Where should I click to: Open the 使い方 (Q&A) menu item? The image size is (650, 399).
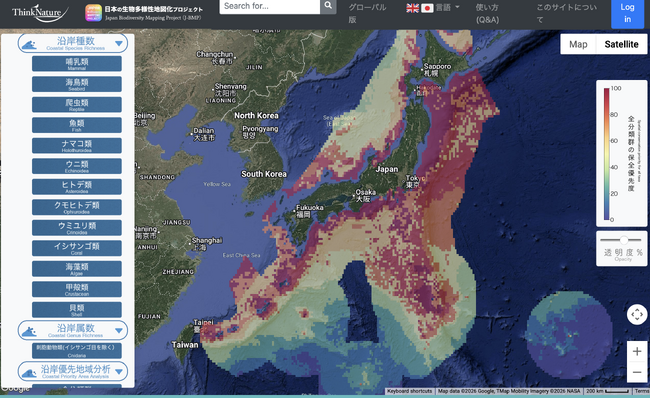[x=488, y=13]
